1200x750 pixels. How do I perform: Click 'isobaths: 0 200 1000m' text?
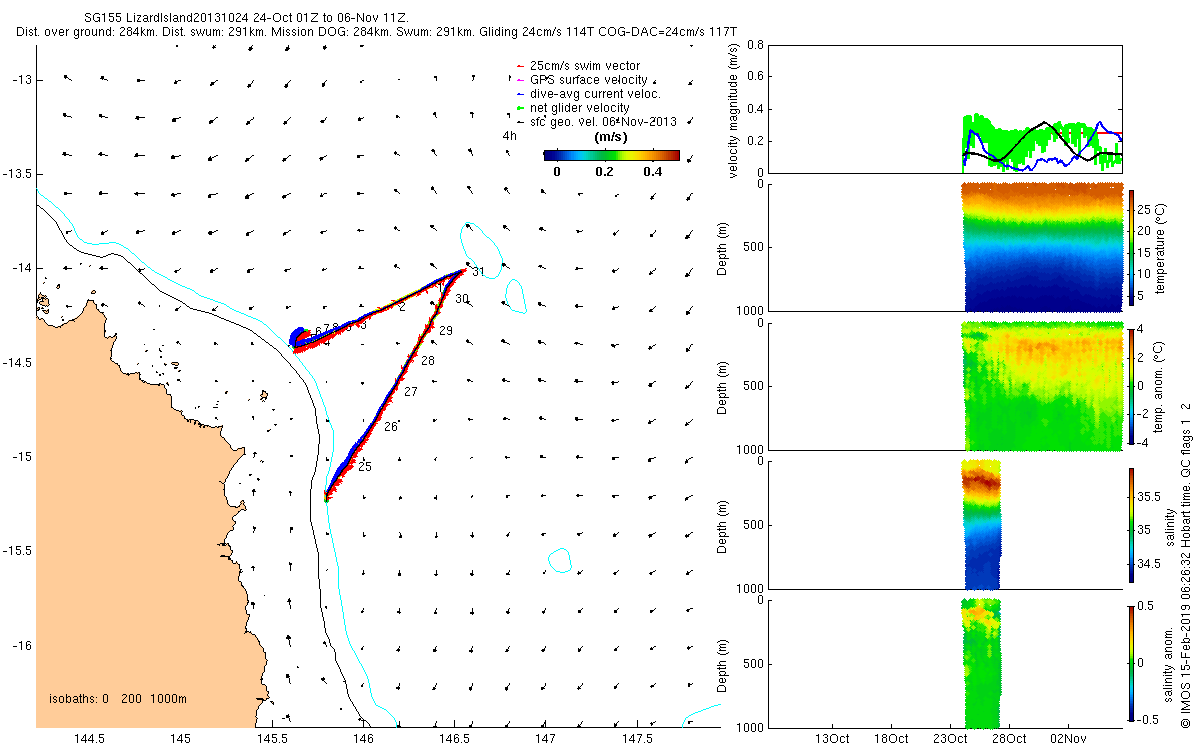[118, 698]
